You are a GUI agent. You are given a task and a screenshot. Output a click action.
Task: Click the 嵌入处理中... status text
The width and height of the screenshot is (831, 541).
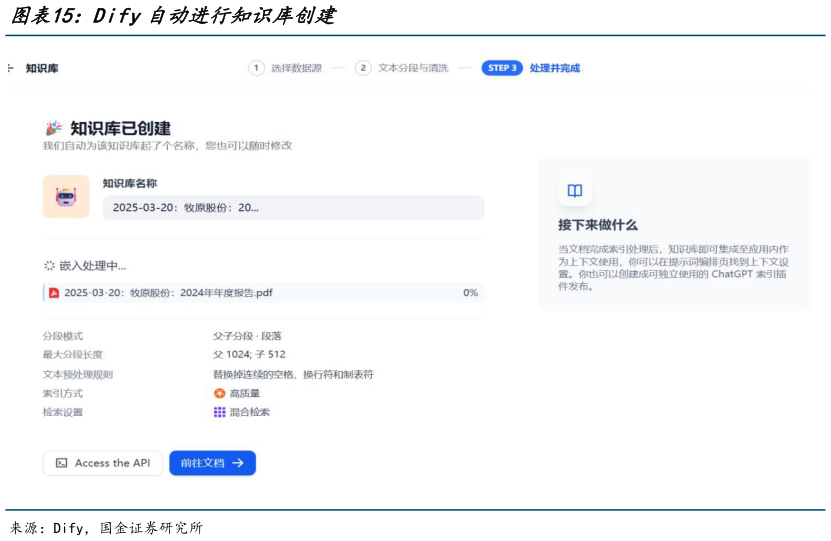(93, 265)
